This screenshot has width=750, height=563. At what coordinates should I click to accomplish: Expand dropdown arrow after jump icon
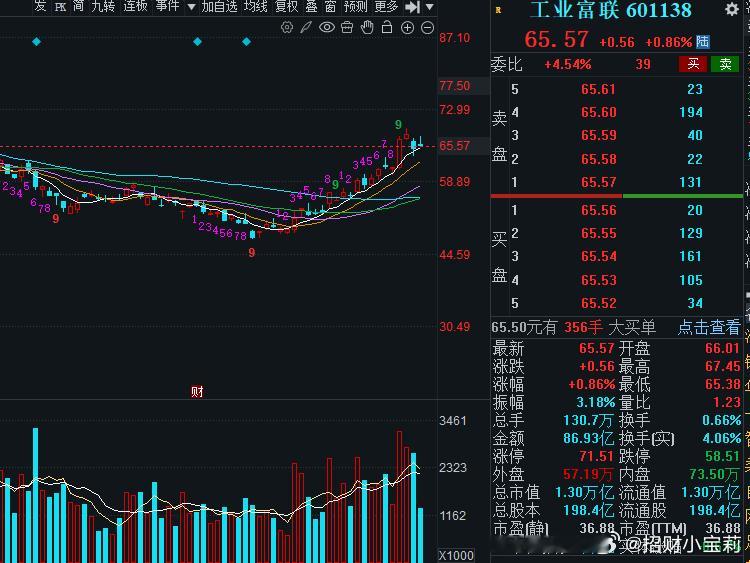coord(430,7)
